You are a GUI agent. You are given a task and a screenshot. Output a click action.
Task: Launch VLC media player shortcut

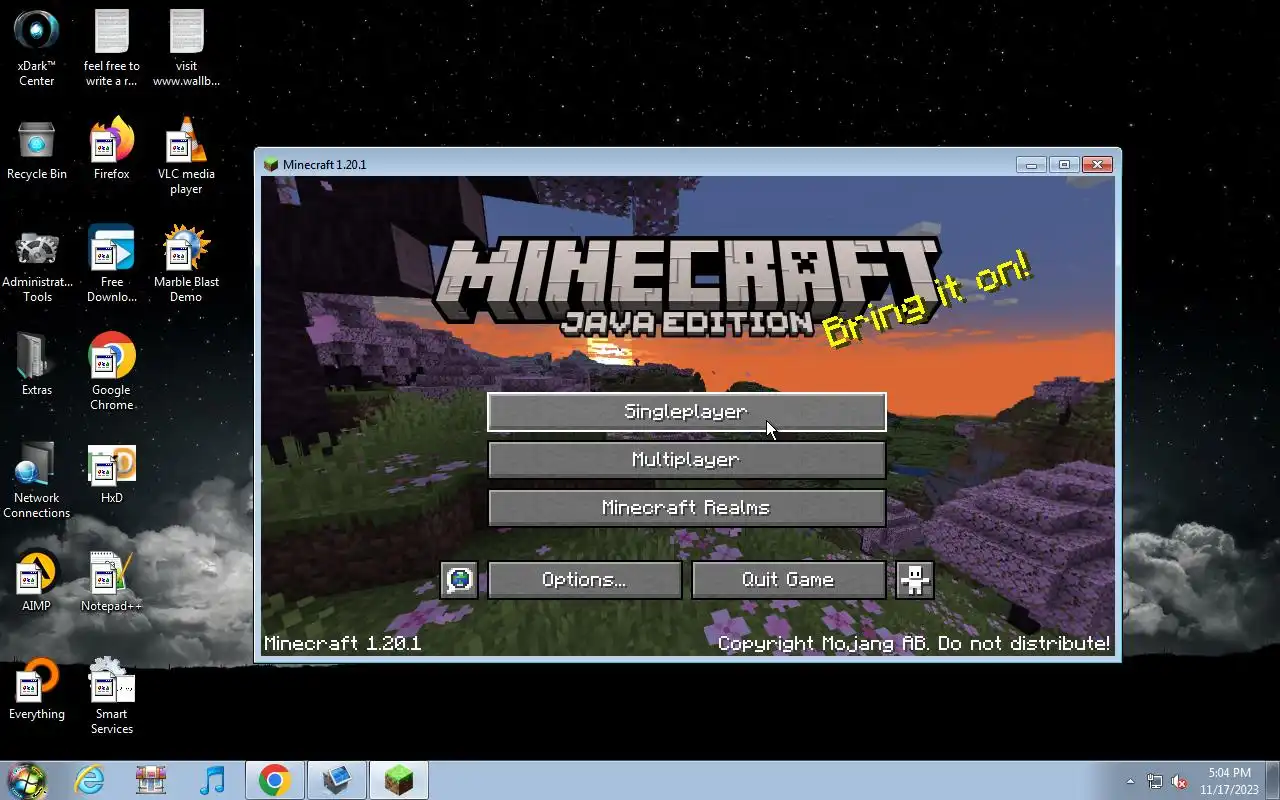[x=186, y=156]
